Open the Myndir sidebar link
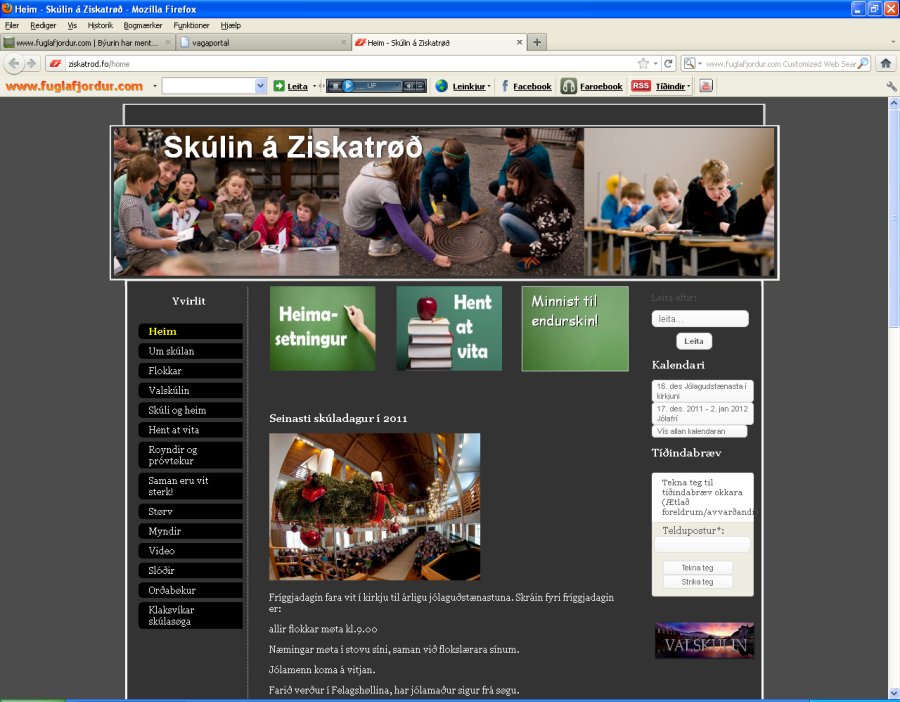Screen dimensions: 900x702 tap(191, 532)
